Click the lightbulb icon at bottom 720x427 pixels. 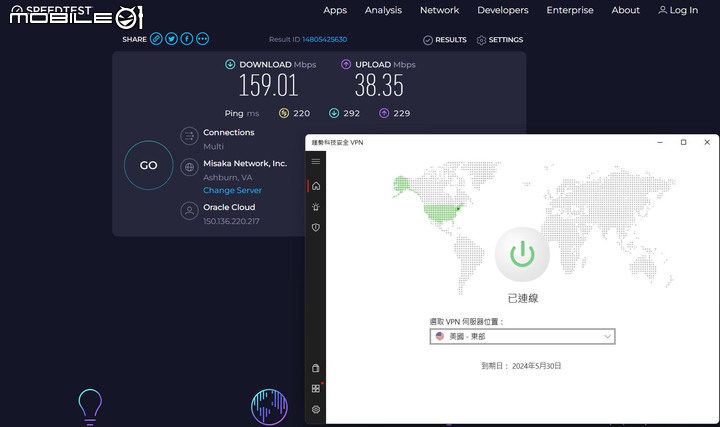[90, 406]
